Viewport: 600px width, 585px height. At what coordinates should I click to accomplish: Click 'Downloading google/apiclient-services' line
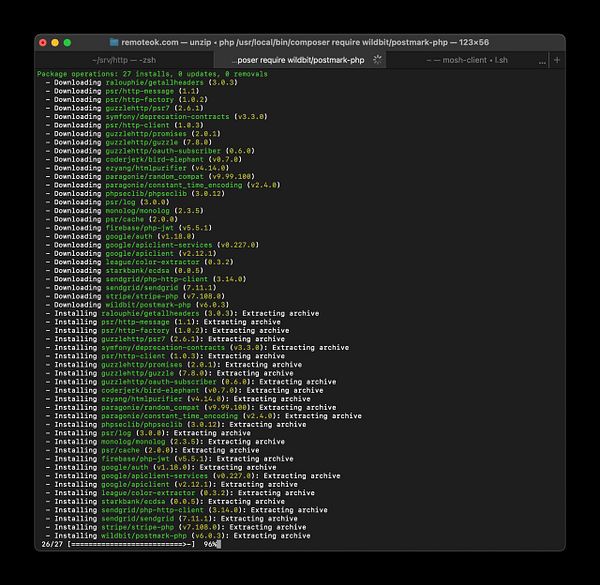coord(152,245)
